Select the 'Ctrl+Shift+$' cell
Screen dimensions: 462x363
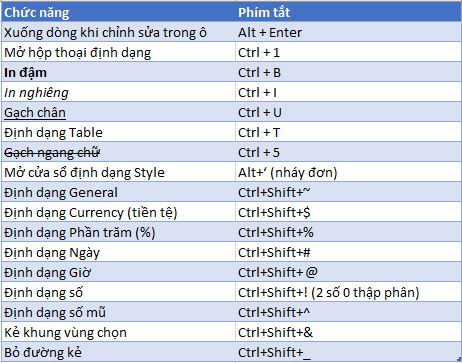348,212
